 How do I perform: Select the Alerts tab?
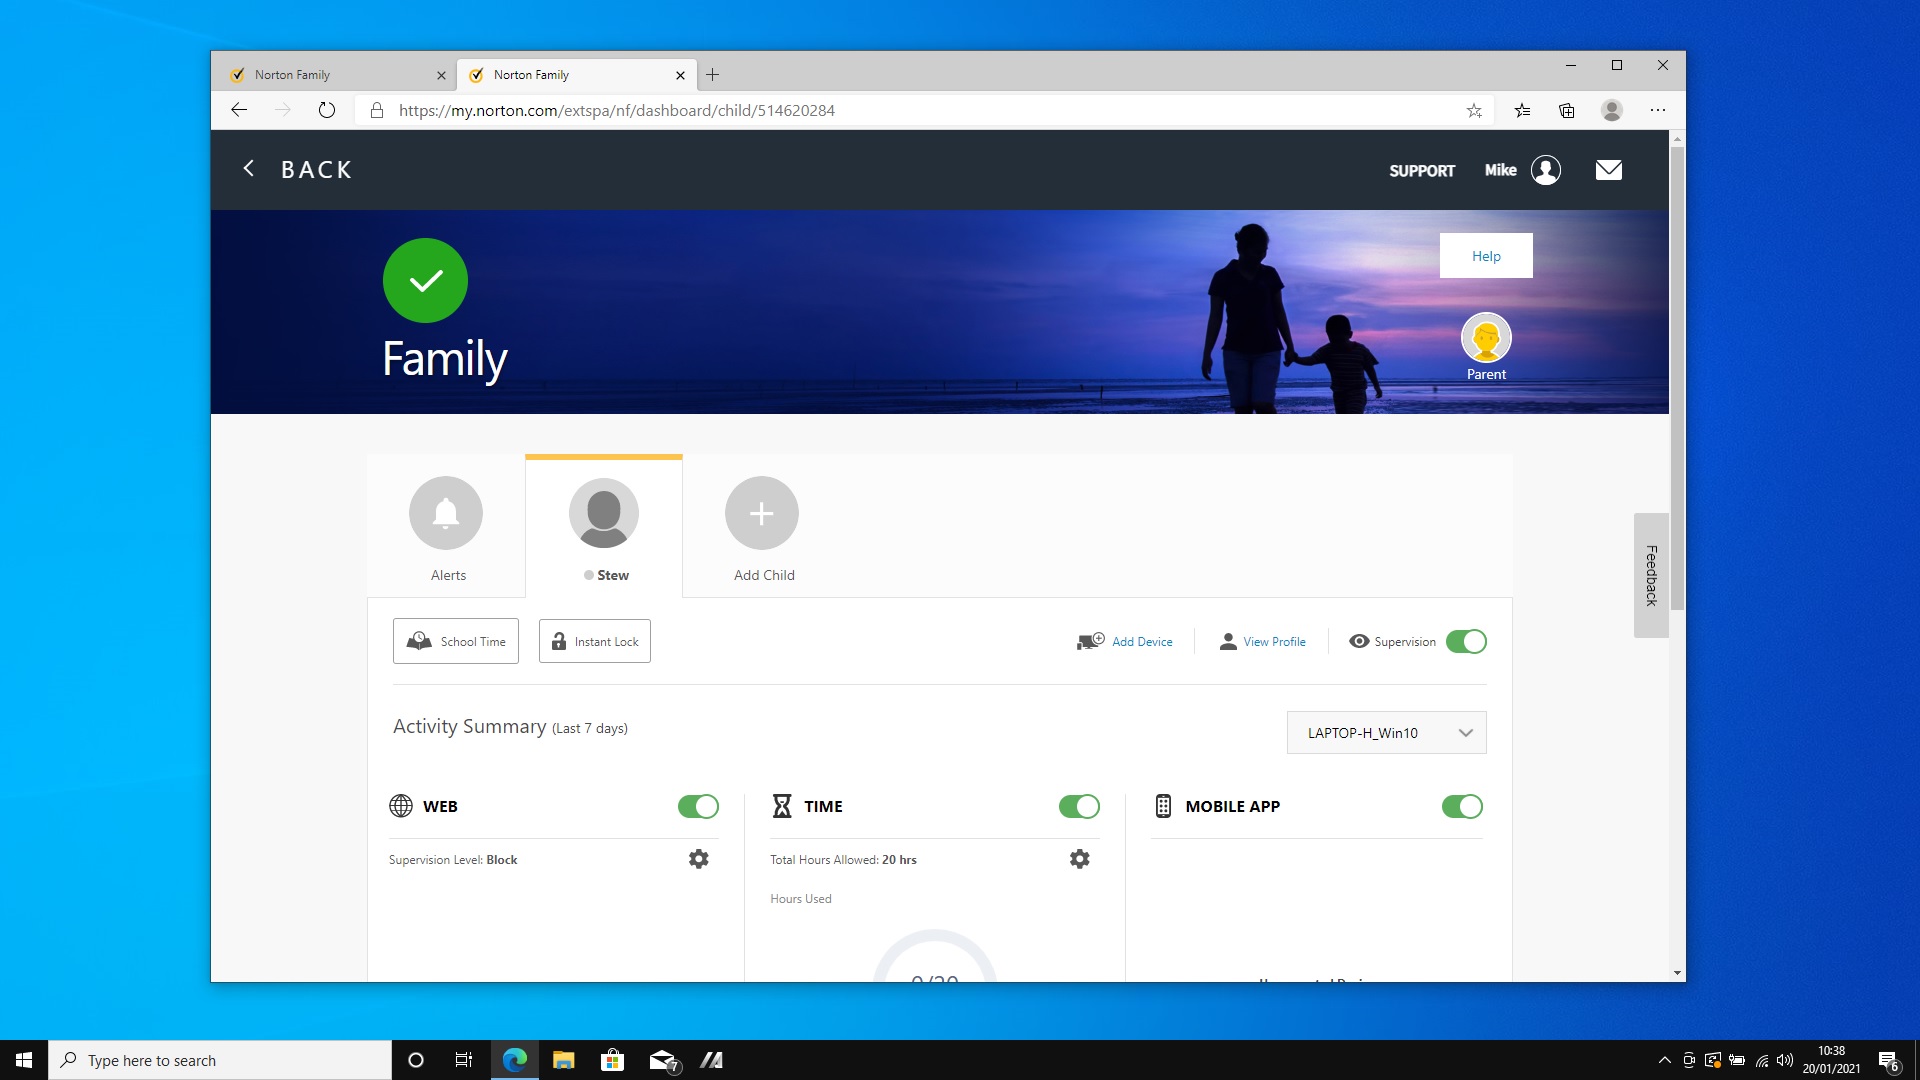point(446,526)
